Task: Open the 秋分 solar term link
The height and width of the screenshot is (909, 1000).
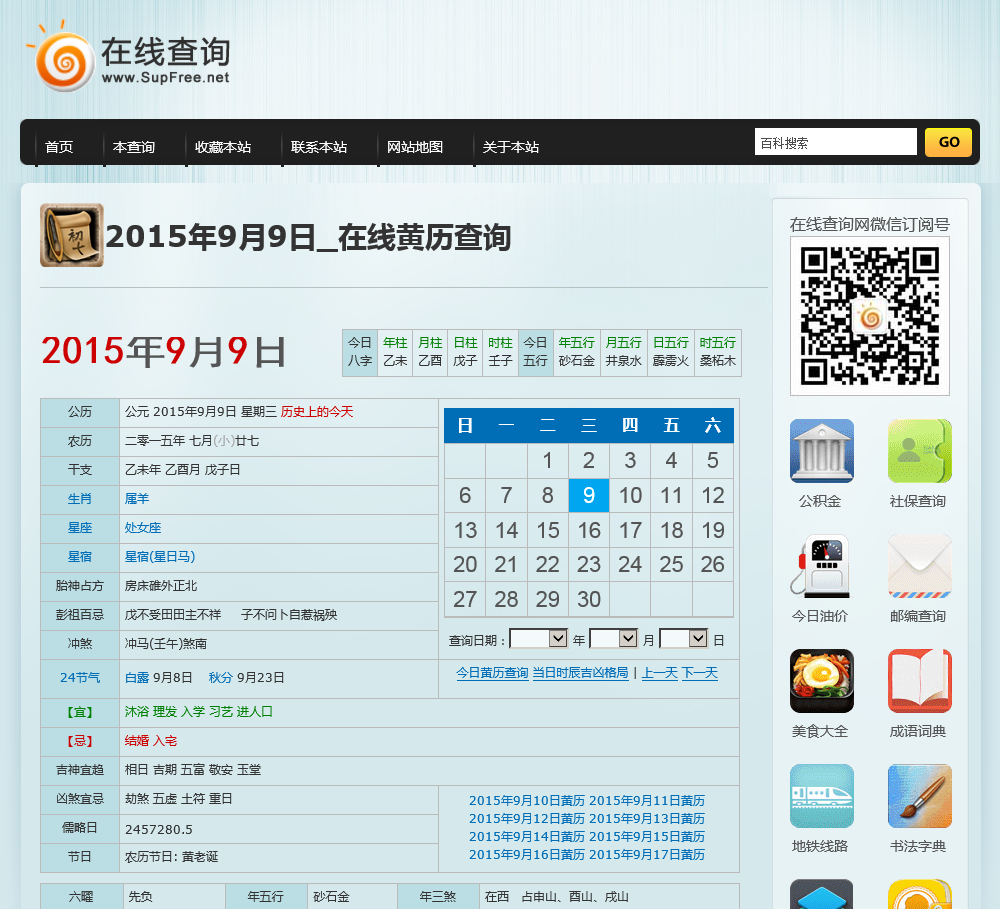Action: pyautogui.click(x=220, y=677)
